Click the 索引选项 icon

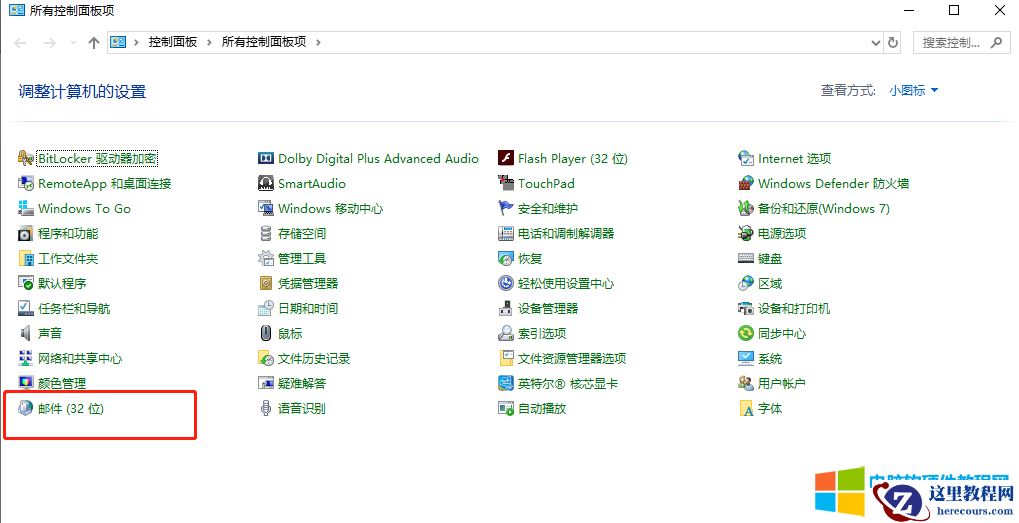[x=506, y=333]
